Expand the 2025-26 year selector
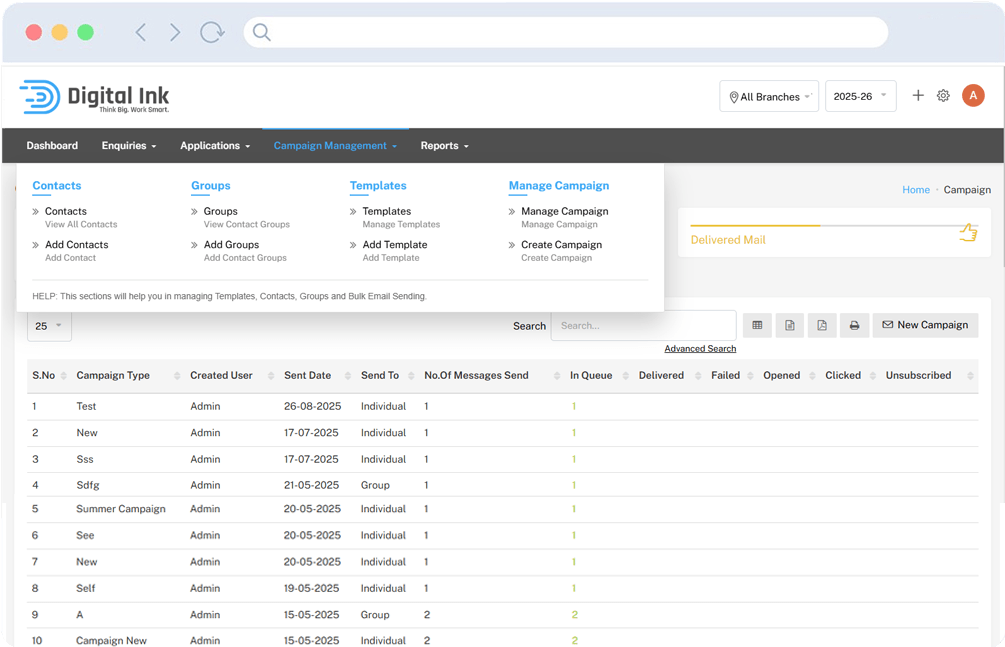Screen dimensions: 1005x647 860,96
